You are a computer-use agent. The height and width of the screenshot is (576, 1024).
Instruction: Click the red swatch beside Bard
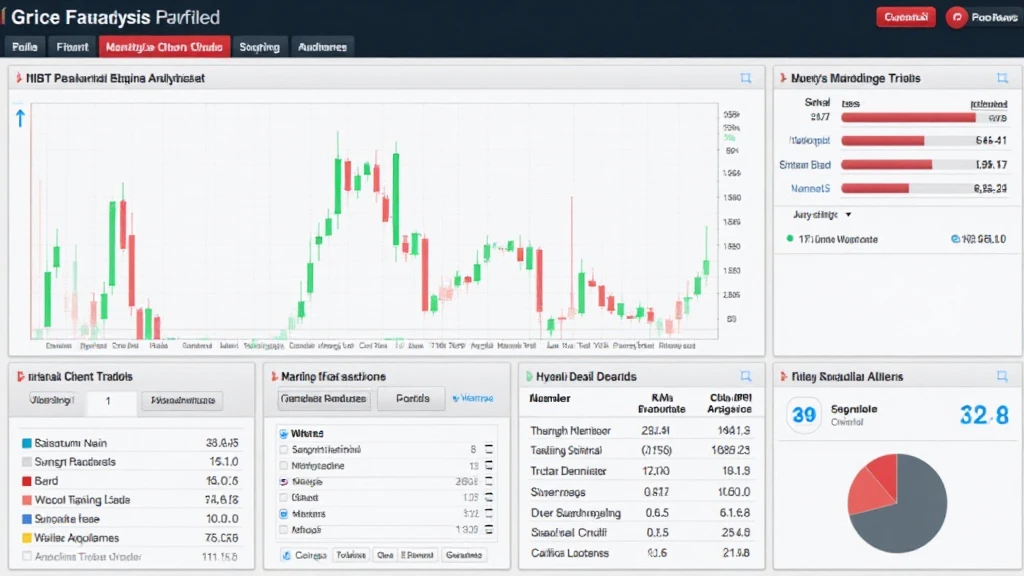coord(27,481)
